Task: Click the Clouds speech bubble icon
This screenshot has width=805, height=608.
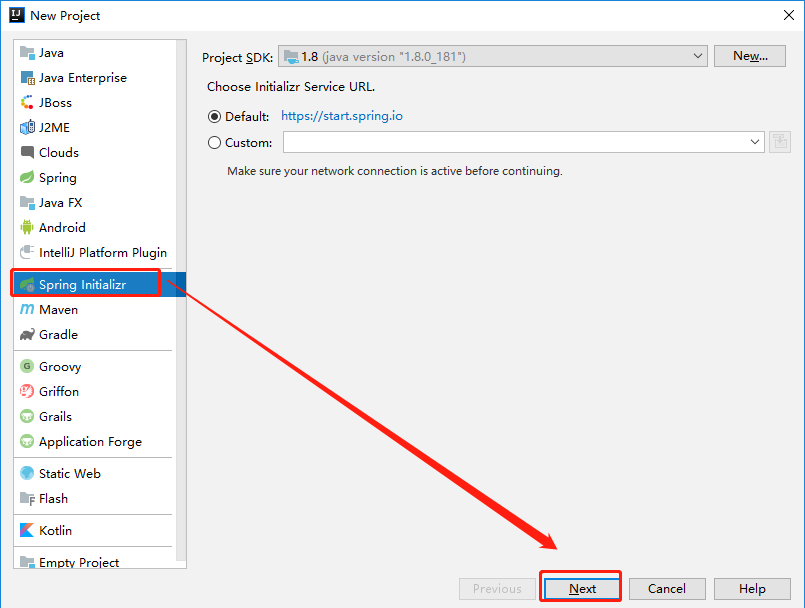Action: click(x=27, y=153)
